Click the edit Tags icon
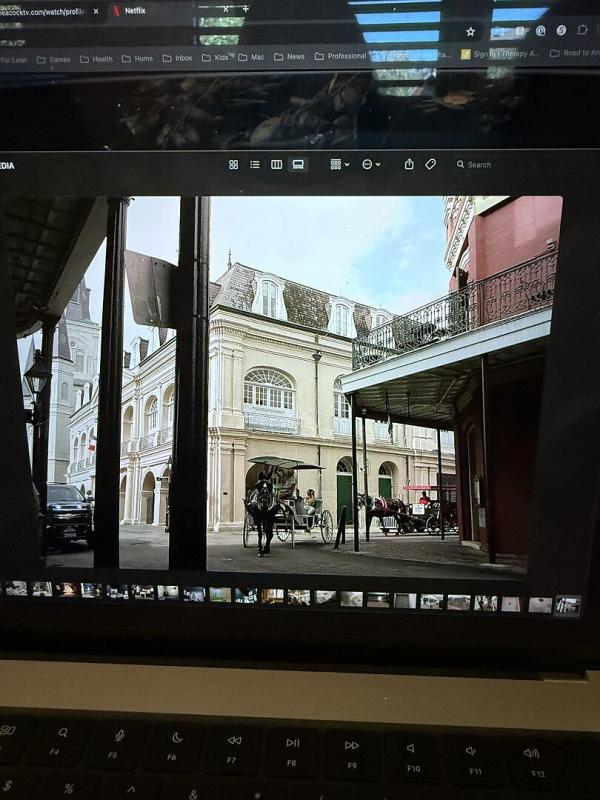 [431, 164]
